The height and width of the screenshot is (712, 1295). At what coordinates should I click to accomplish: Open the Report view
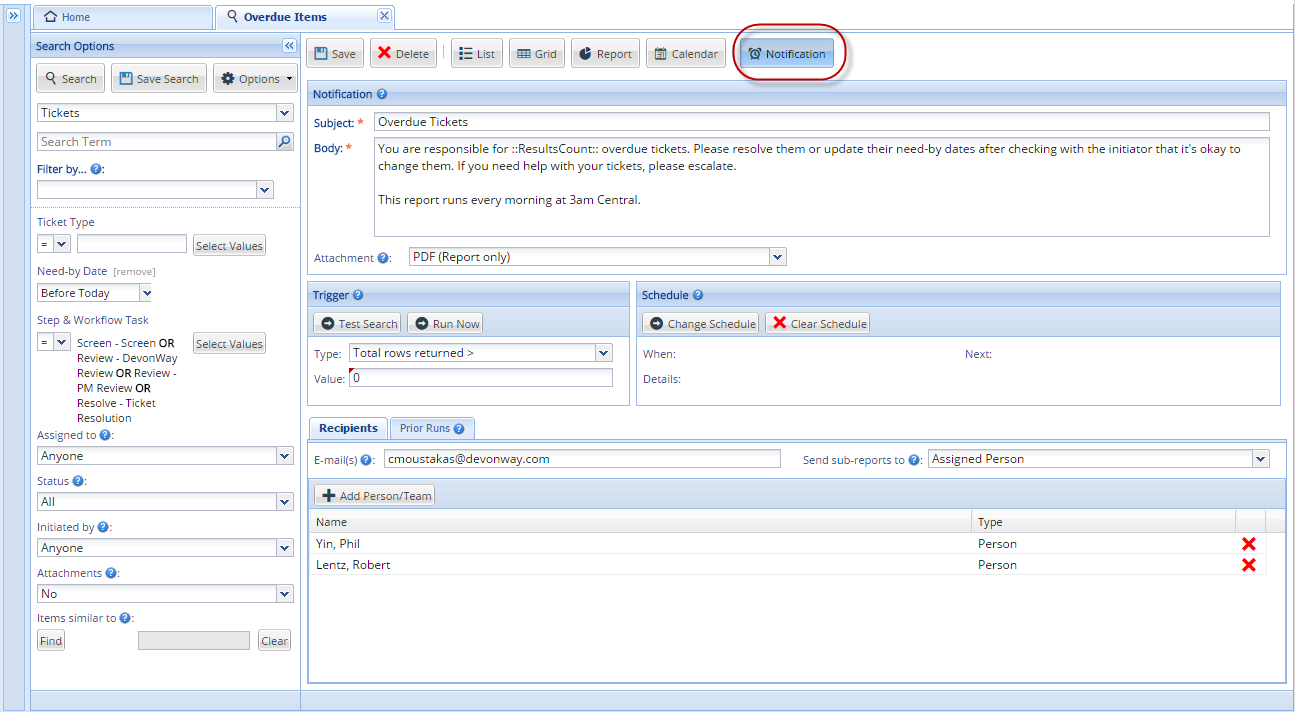[x=605, y=54]
